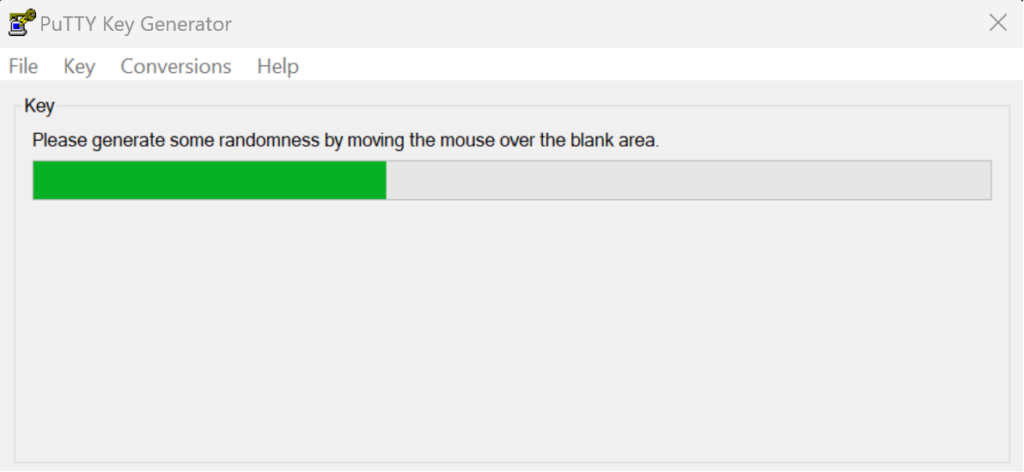
Task: Click the PuTTYgen app icon in title bar
Action: [x=22, y=22]
